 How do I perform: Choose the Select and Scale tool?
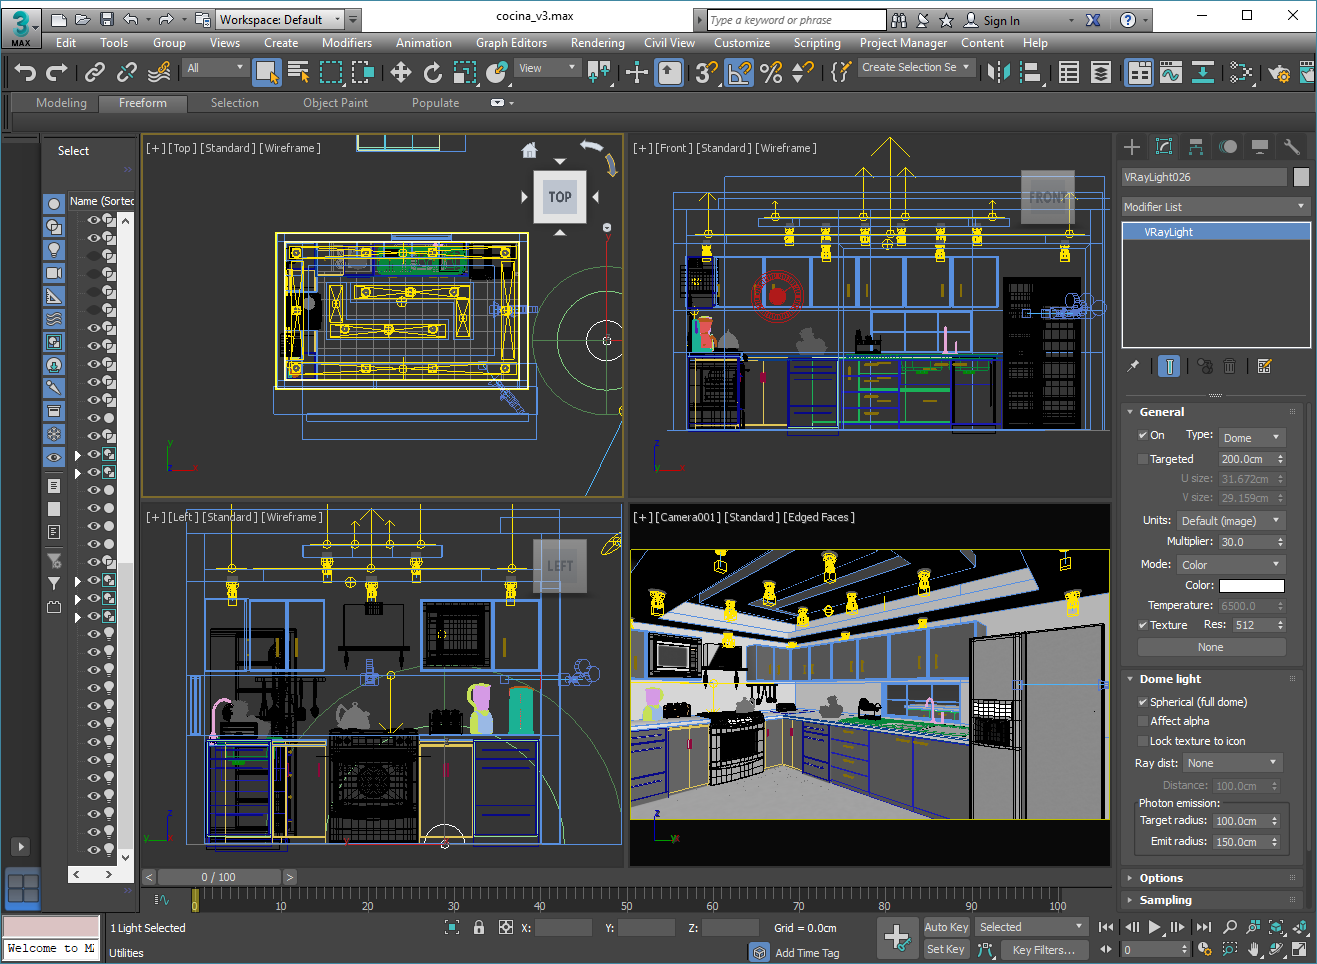465,72
